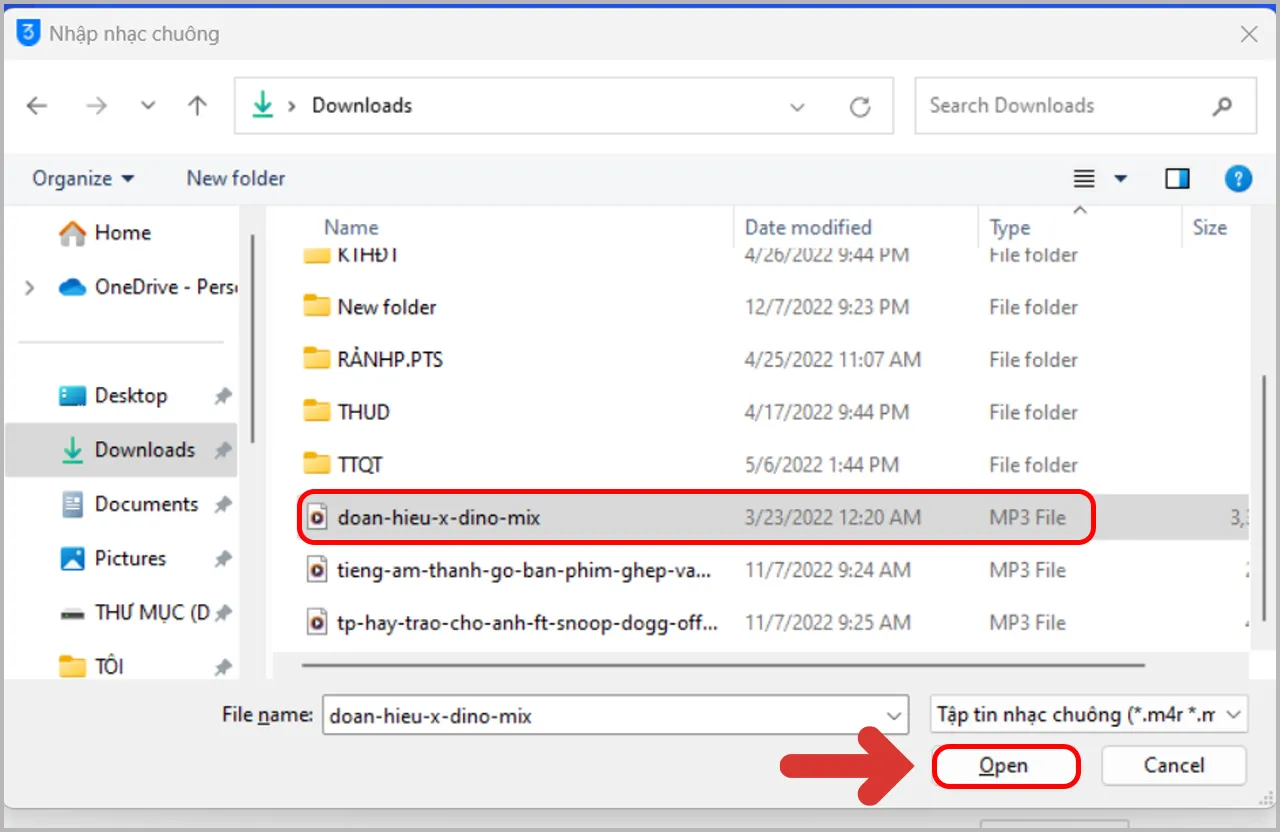Image resolution: width=1280 pixels, height=832 pixels.
Task: Click the Up directory arrow
Action: coord(198,106)
